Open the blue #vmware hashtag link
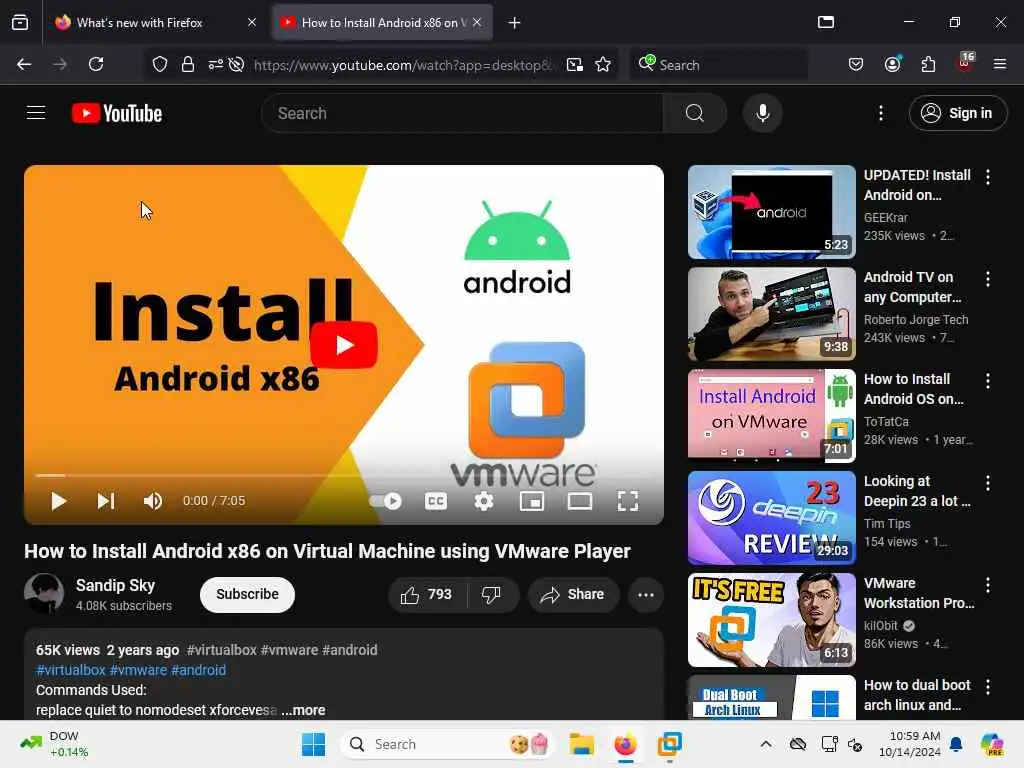1024x768 pixels. [138, 670]
